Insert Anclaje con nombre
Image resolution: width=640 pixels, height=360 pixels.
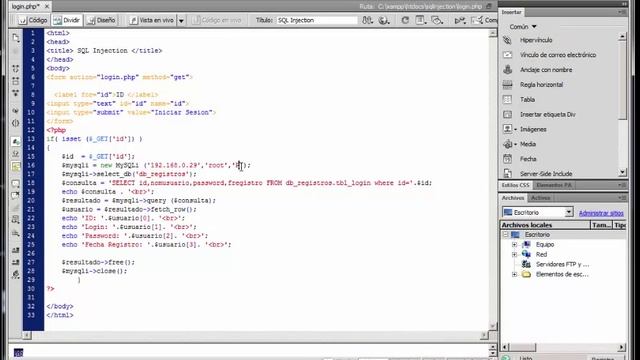tap(546, 70)
